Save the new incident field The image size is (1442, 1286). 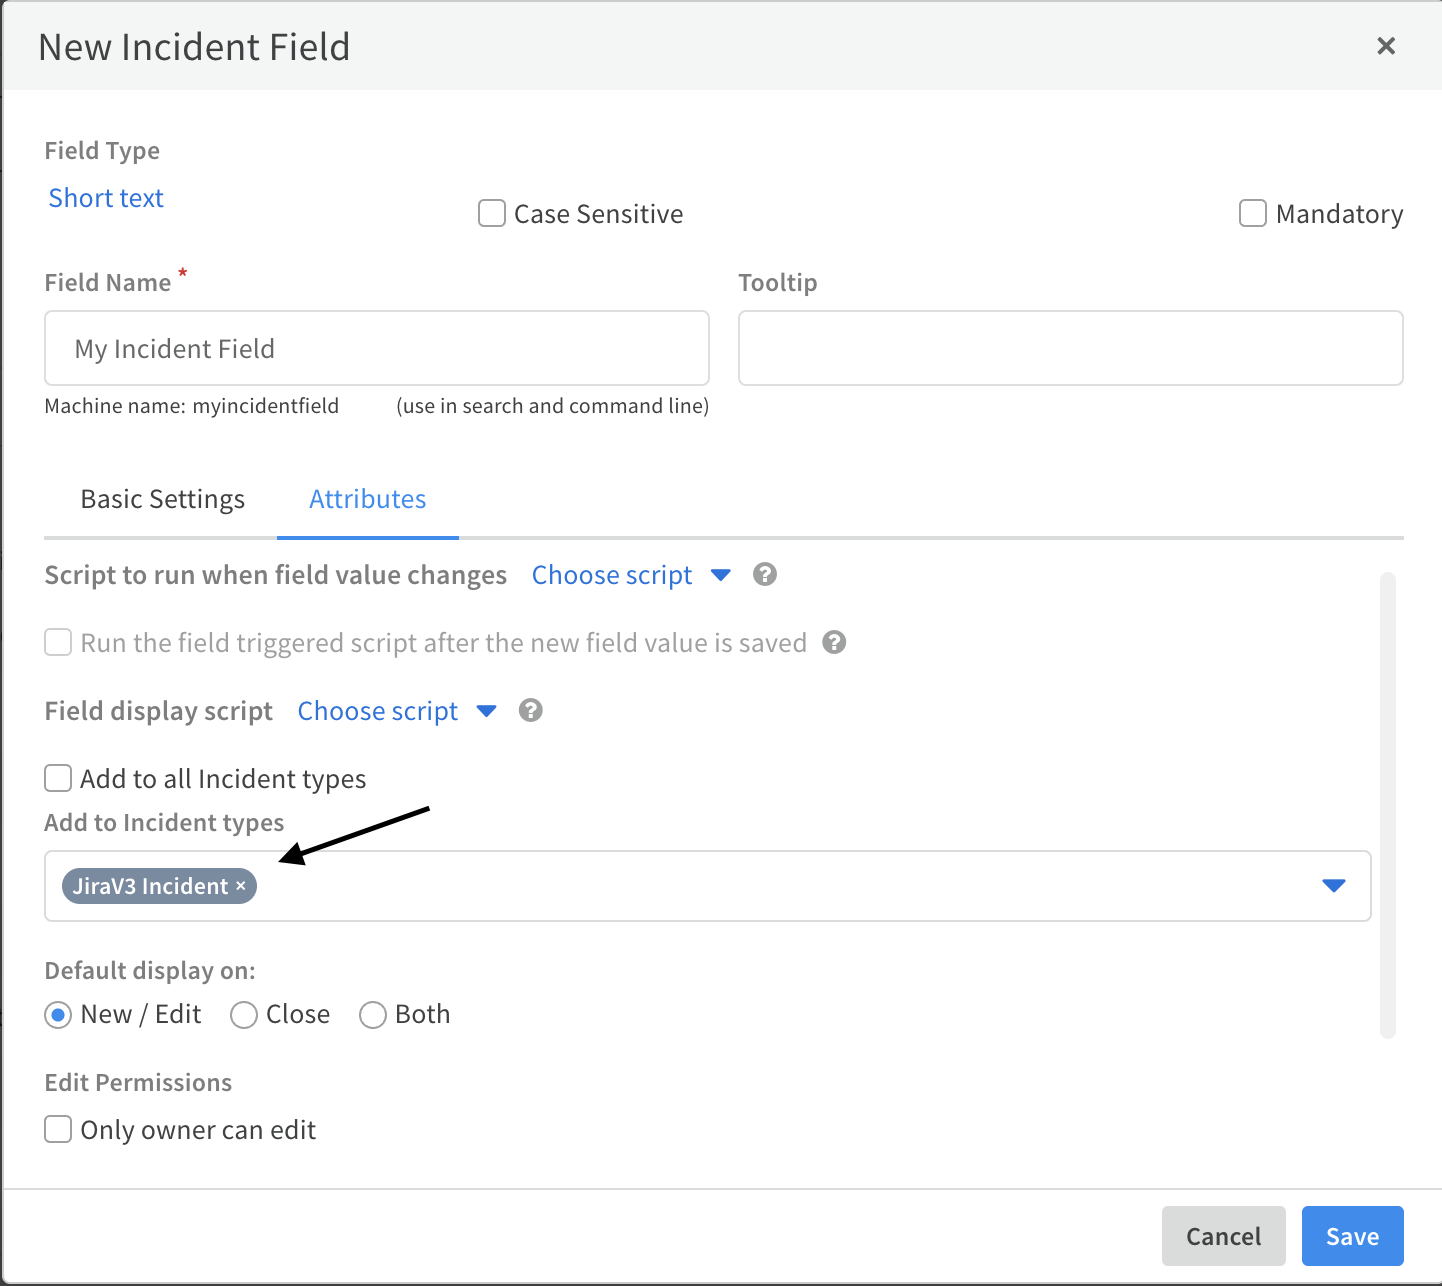pos(1351,1236)
